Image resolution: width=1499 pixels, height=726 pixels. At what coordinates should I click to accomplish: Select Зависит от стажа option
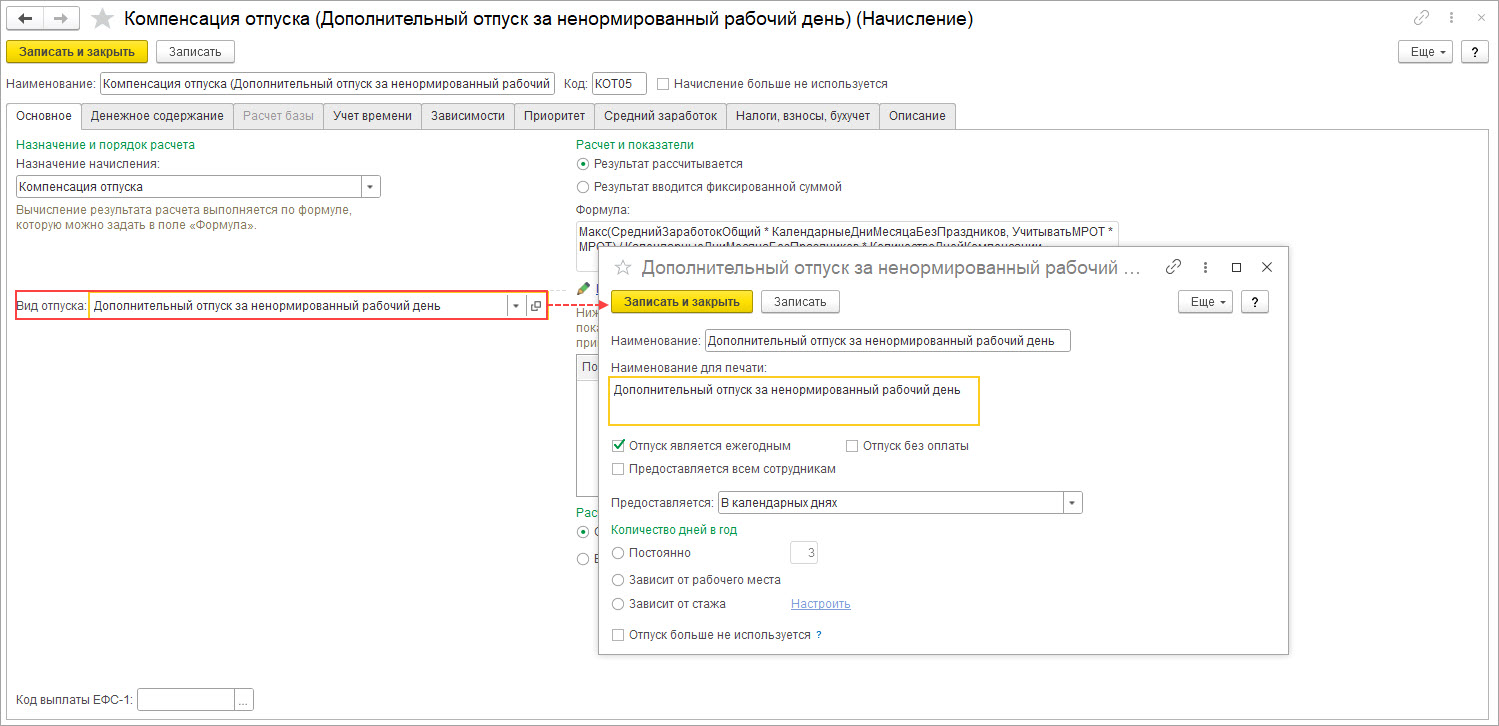coord(618,604)
